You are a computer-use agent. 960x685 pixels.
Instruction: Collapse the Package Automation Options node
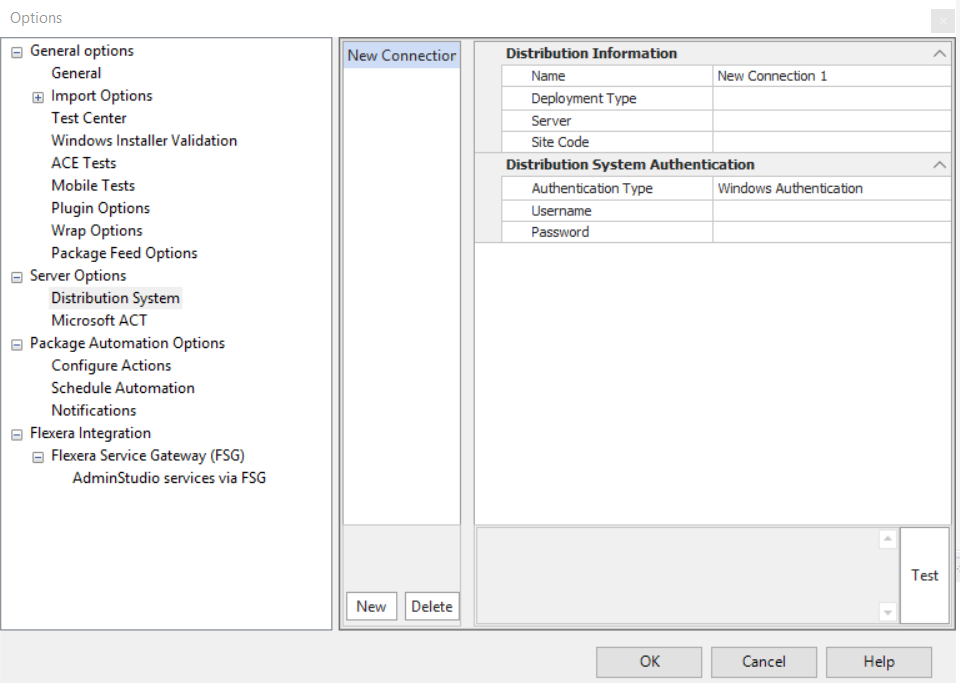(x=17, y=344)
